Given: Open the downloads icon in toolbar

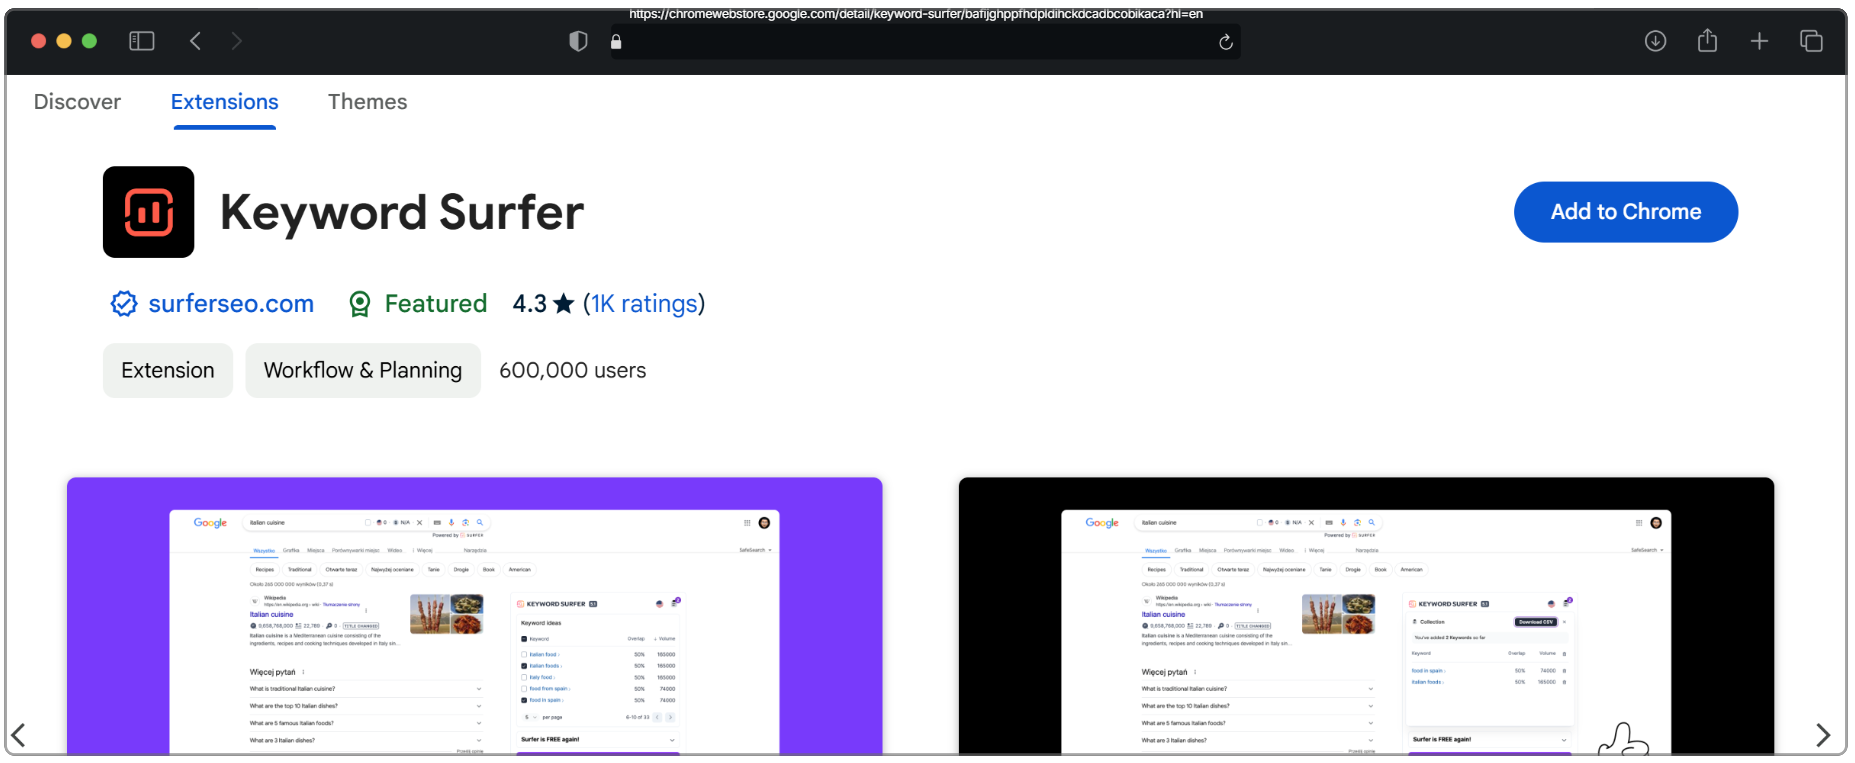Looking at the screenshot, I should click(1656, 41).
